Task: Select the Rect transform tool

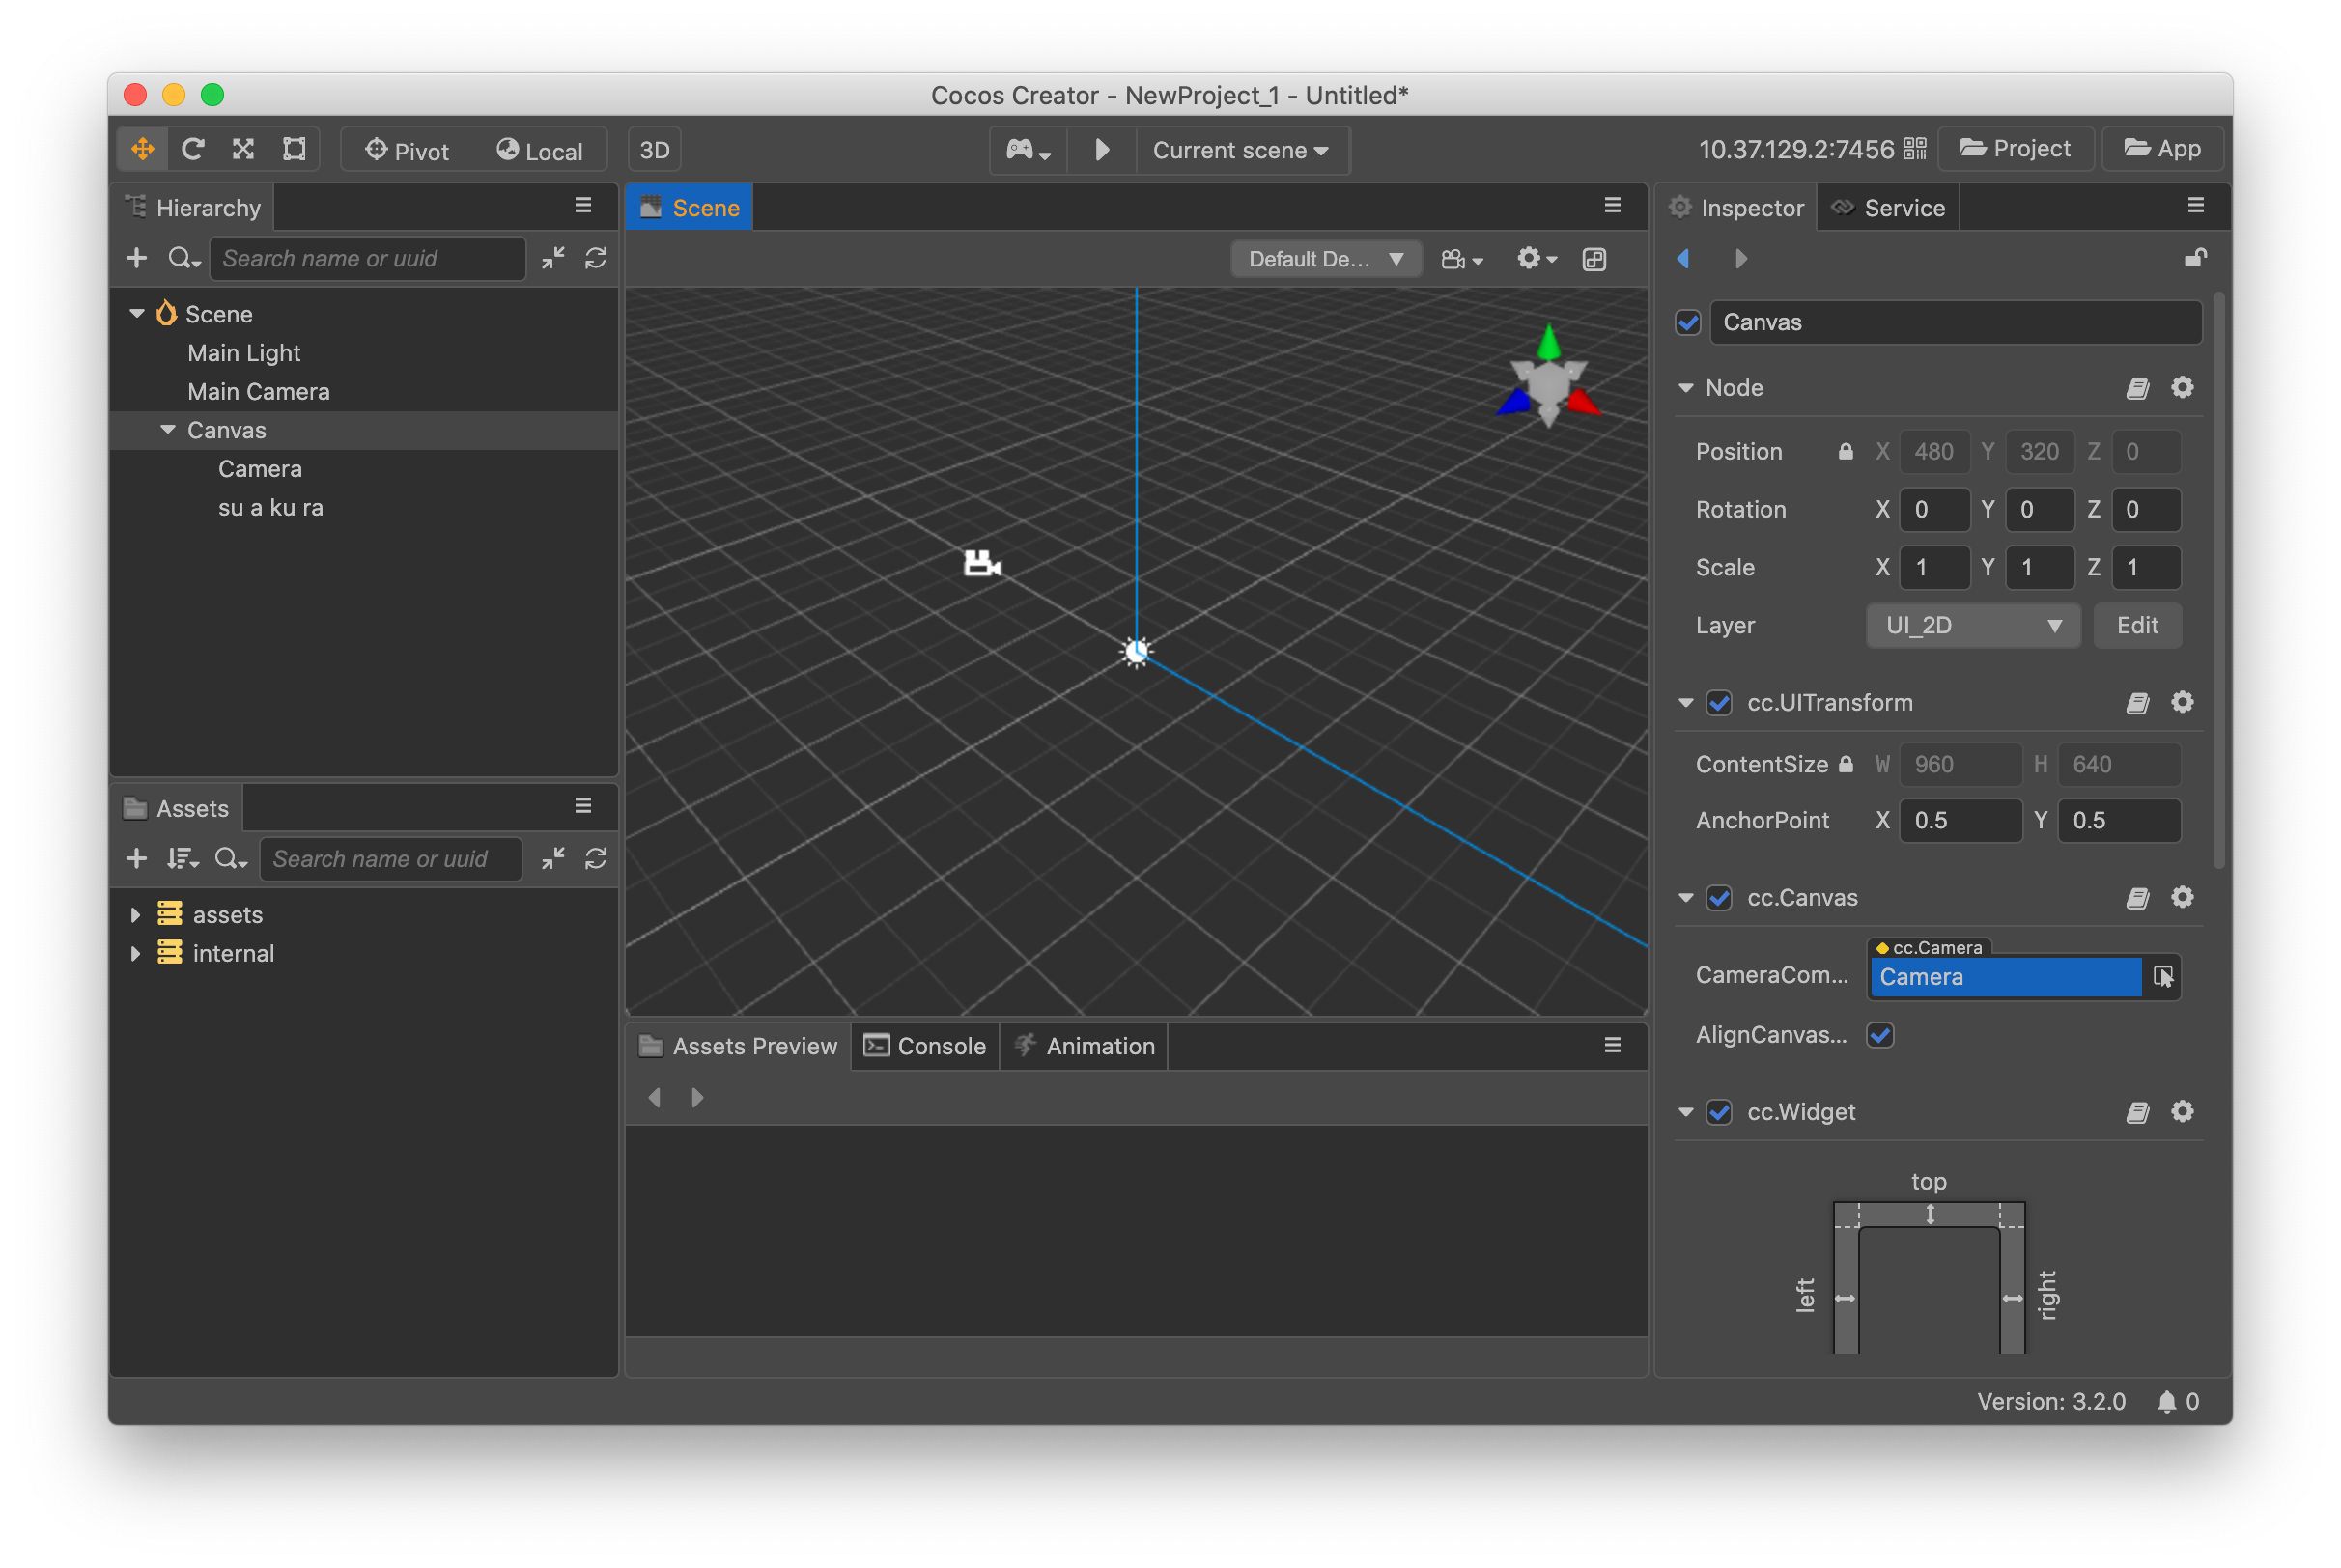Action: click(294, 150)
